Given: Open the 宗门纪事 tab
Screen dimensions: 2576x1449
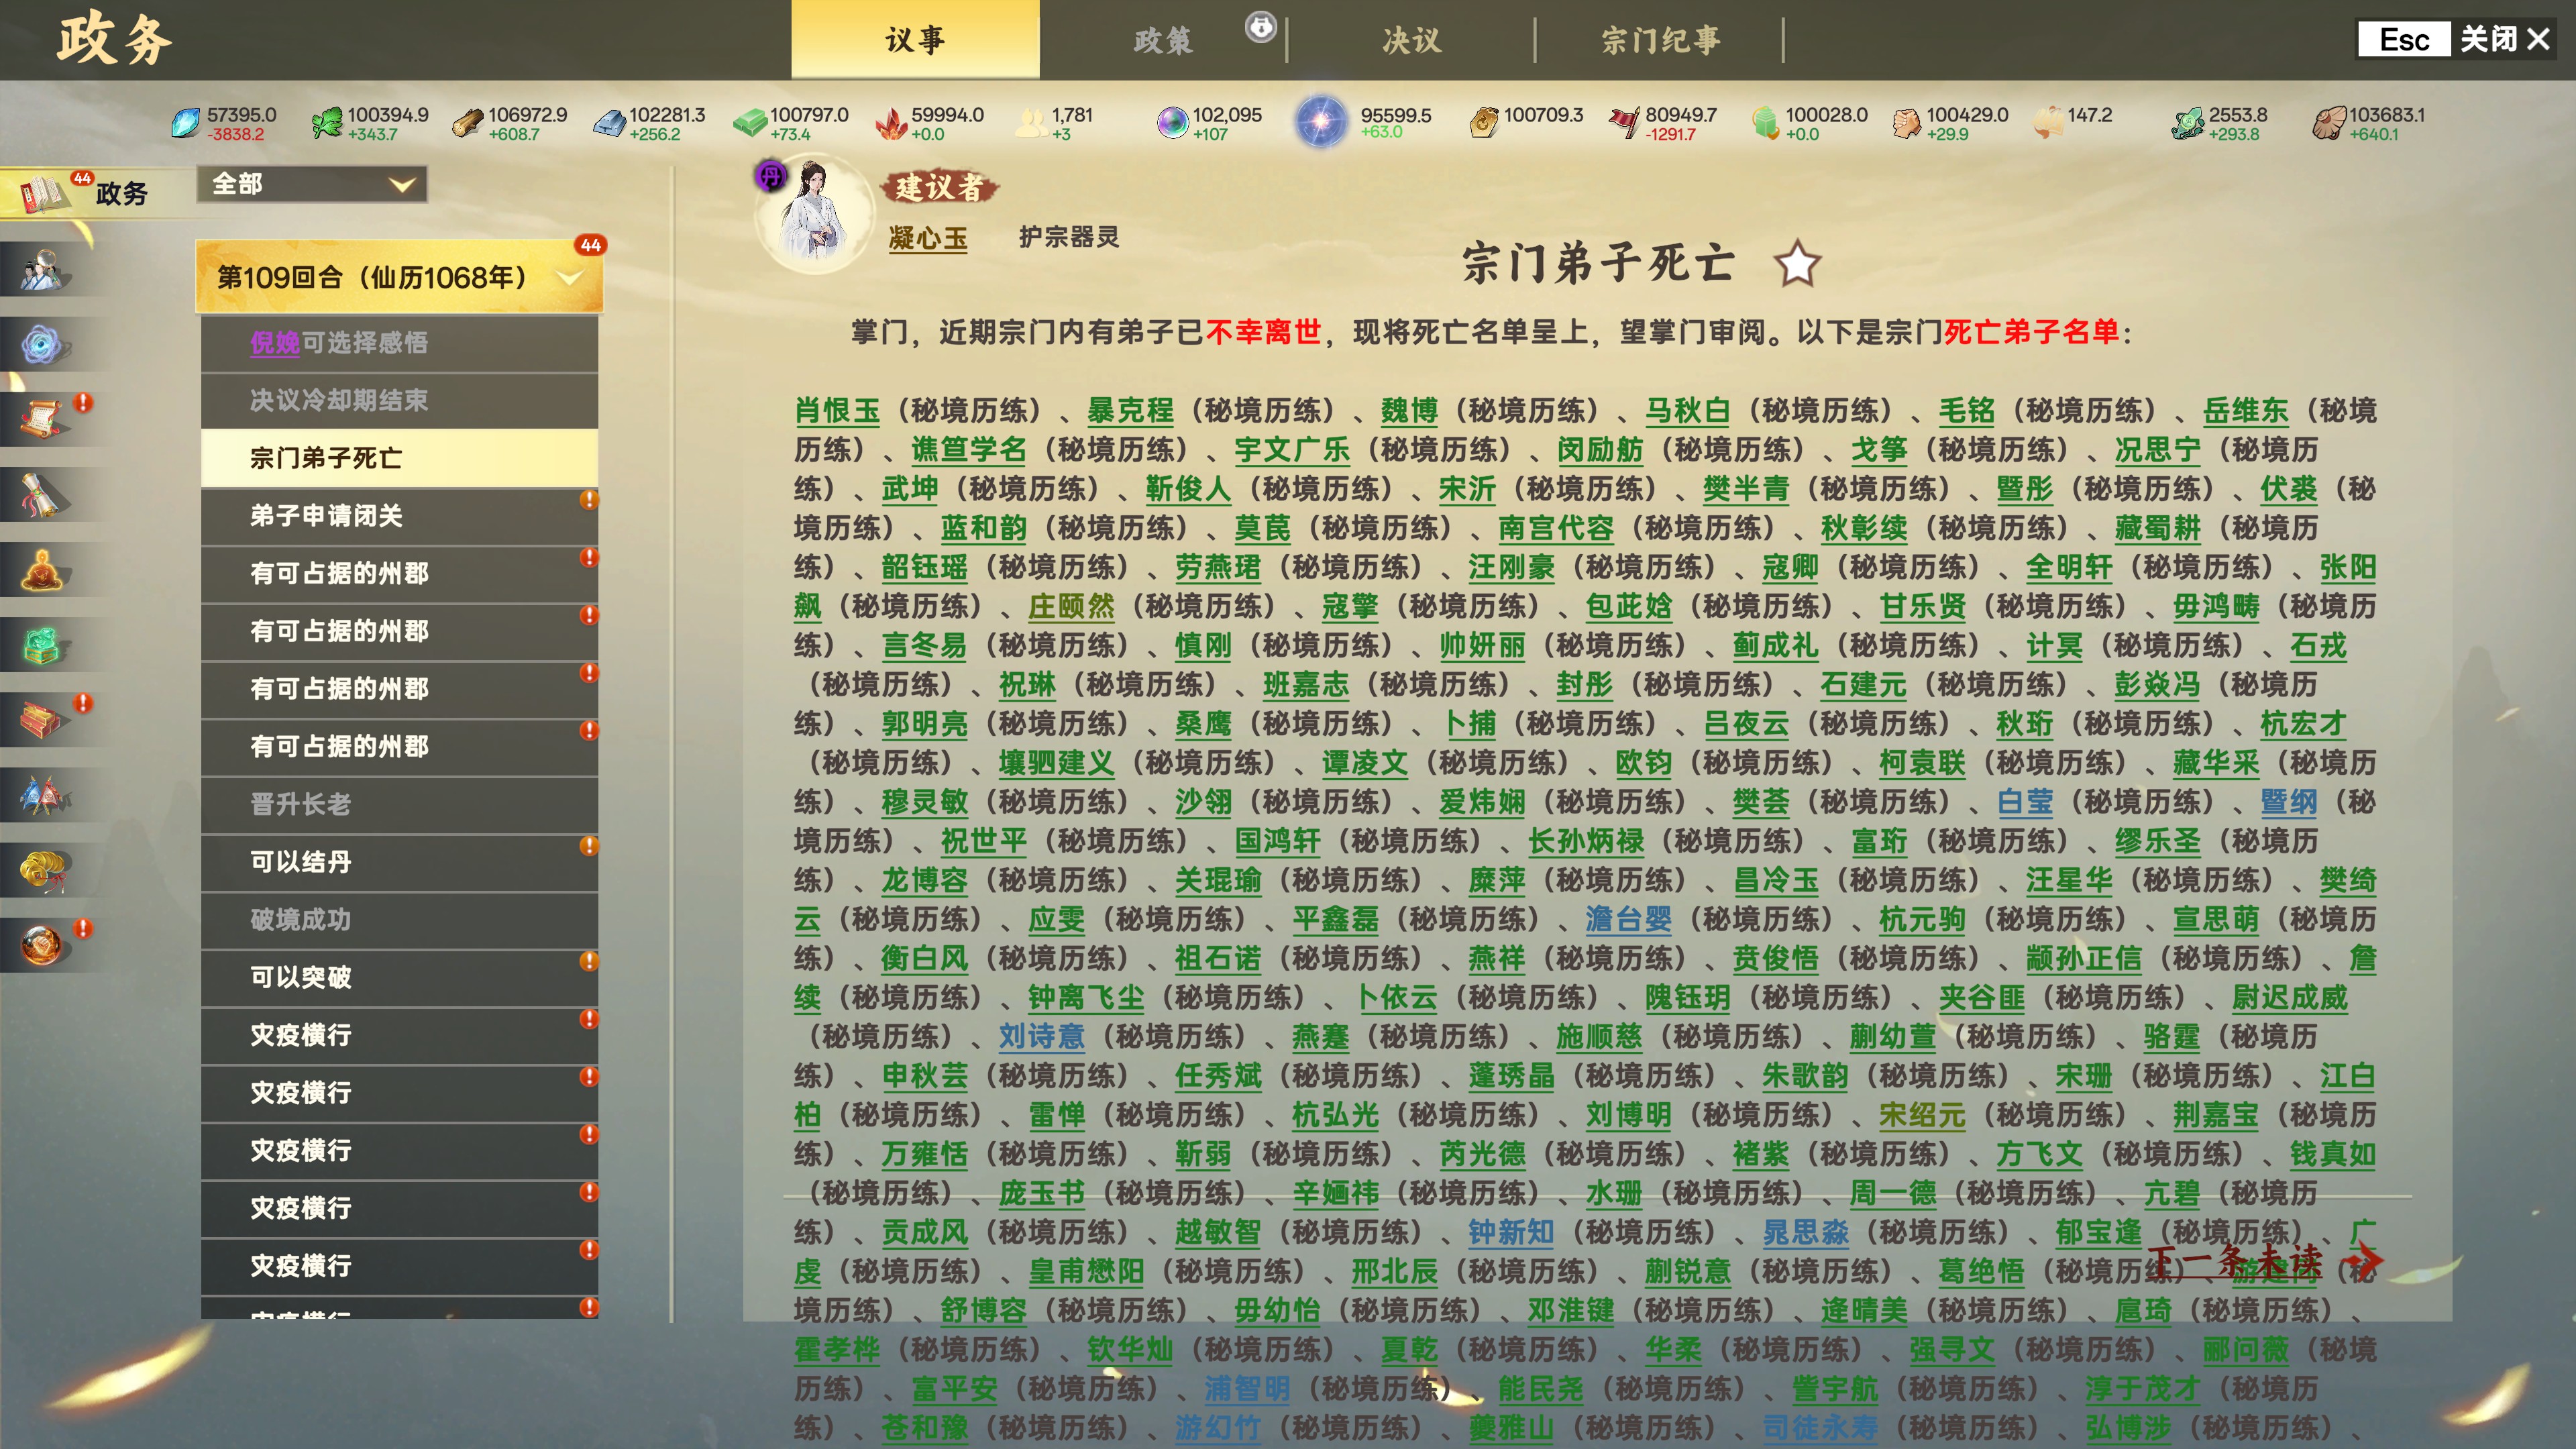Looking at the screenshot, I should pos(1660,40).
